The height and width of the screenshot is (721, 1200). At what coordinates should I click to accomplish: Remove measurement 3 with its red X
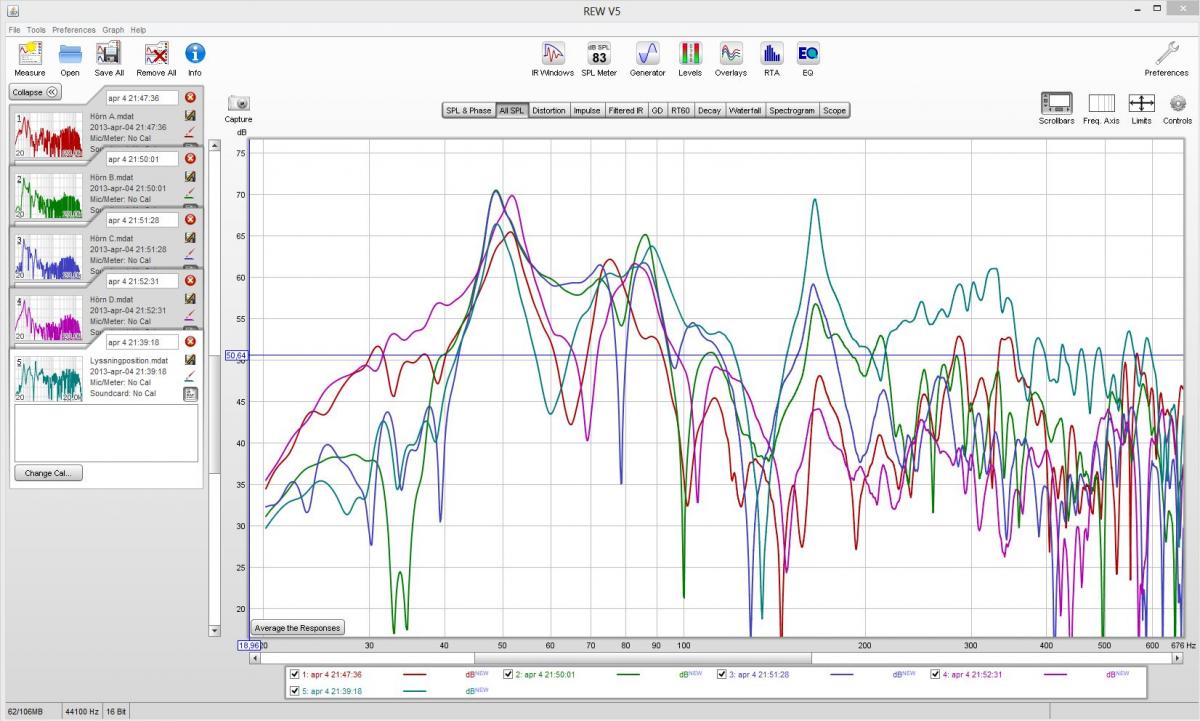tap(190, 219)
